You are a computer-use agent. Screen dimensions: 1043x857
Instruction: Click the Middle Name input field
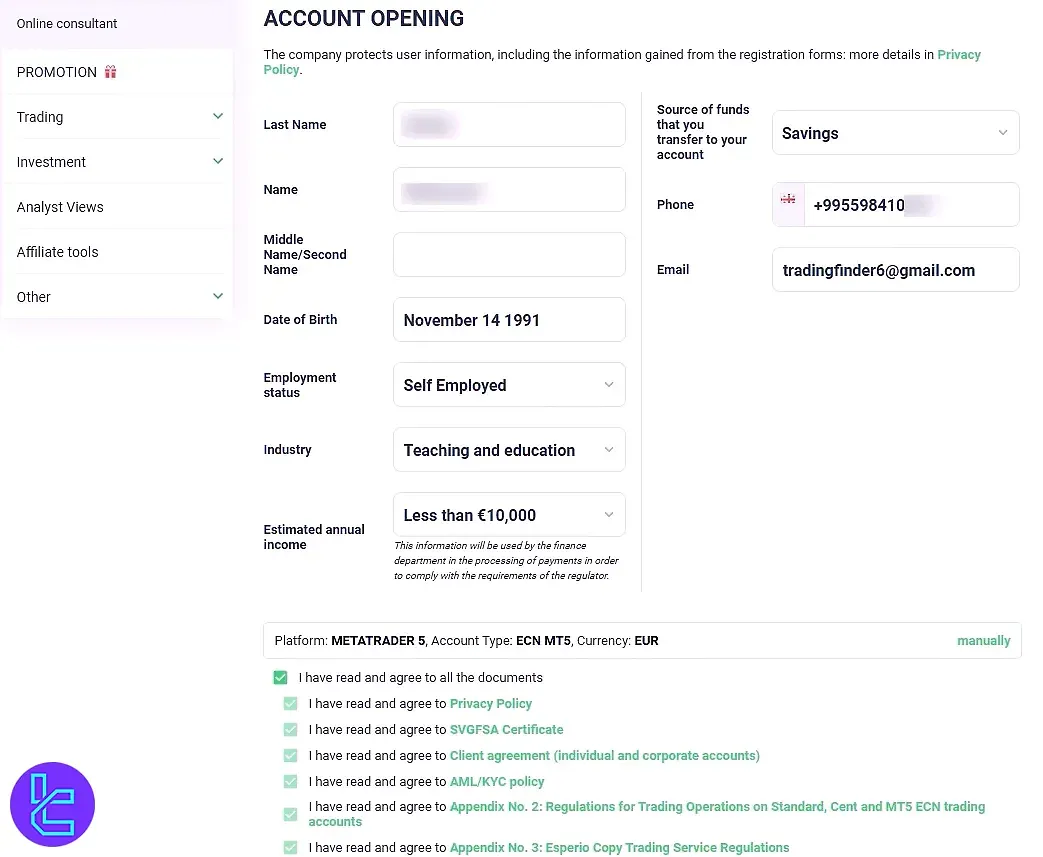point(509,255)
